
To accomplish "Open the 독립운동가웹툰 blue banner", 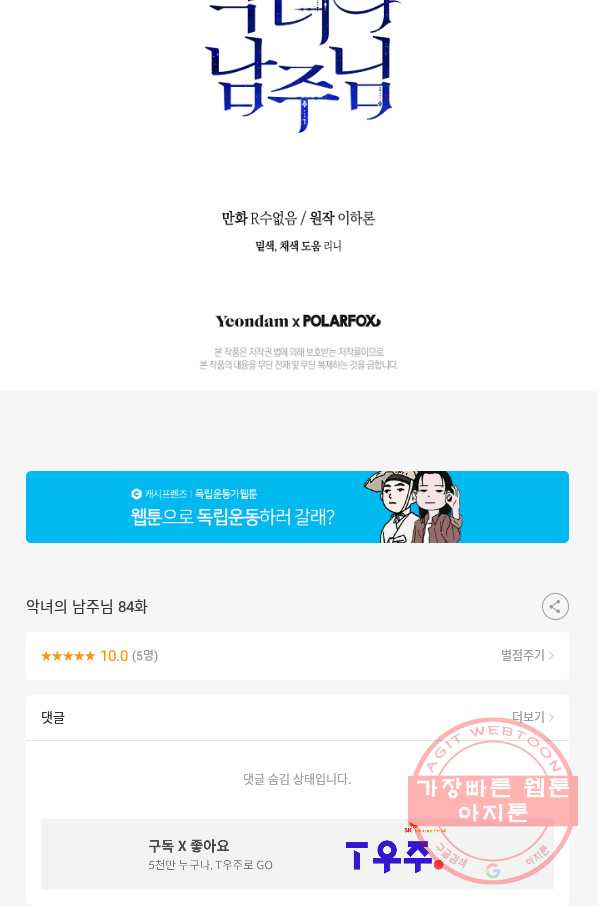I will tap(297, 507).
